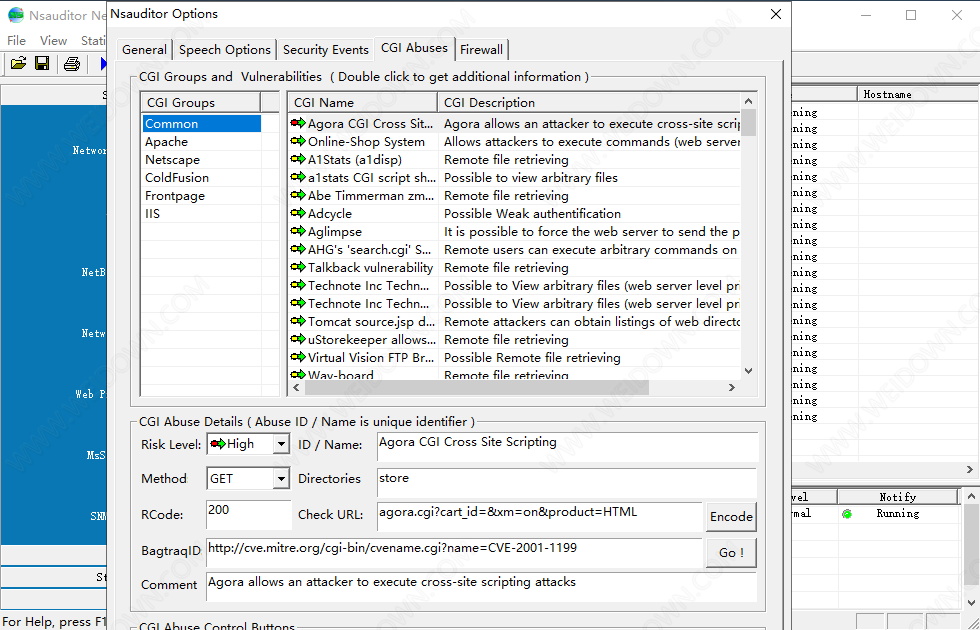Open file via the toolbar folder icon
This screenshot has height=630, width=980.
[18, 63]
